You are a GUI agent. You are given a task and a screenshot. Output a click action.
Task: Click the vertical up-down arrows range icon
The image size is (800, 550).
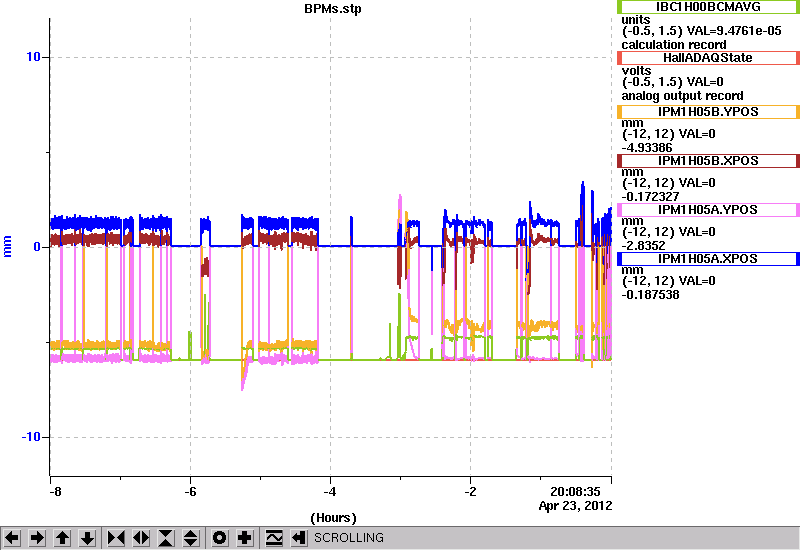(190, 538)
